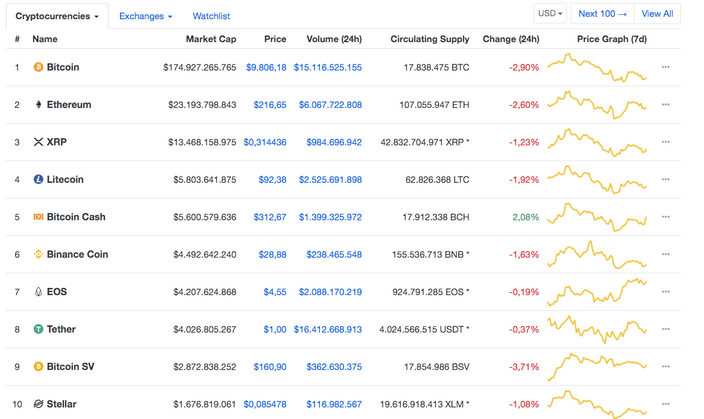This screenshot has height=419, width=704.
Task: Sort table by Market Cap column
Action: (x=211, y=39)
